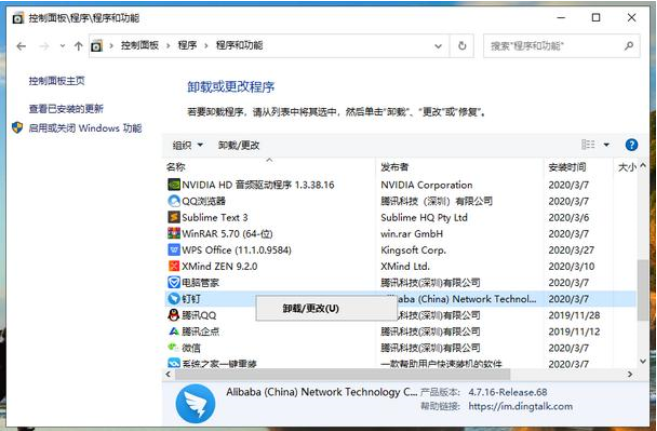This screenshot has width=657, height=431.
Task: Click the horizontal scrollbar thumb
Action: (343, 374)
